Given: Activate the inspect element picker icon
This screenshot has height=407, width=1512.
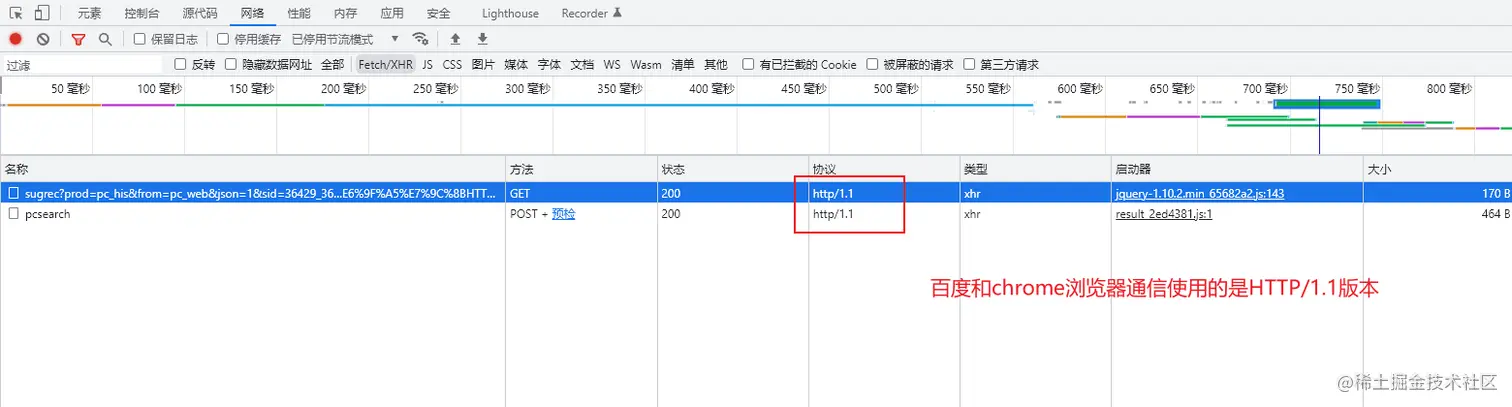Looking at the screenshot, I should coord(16,13).
